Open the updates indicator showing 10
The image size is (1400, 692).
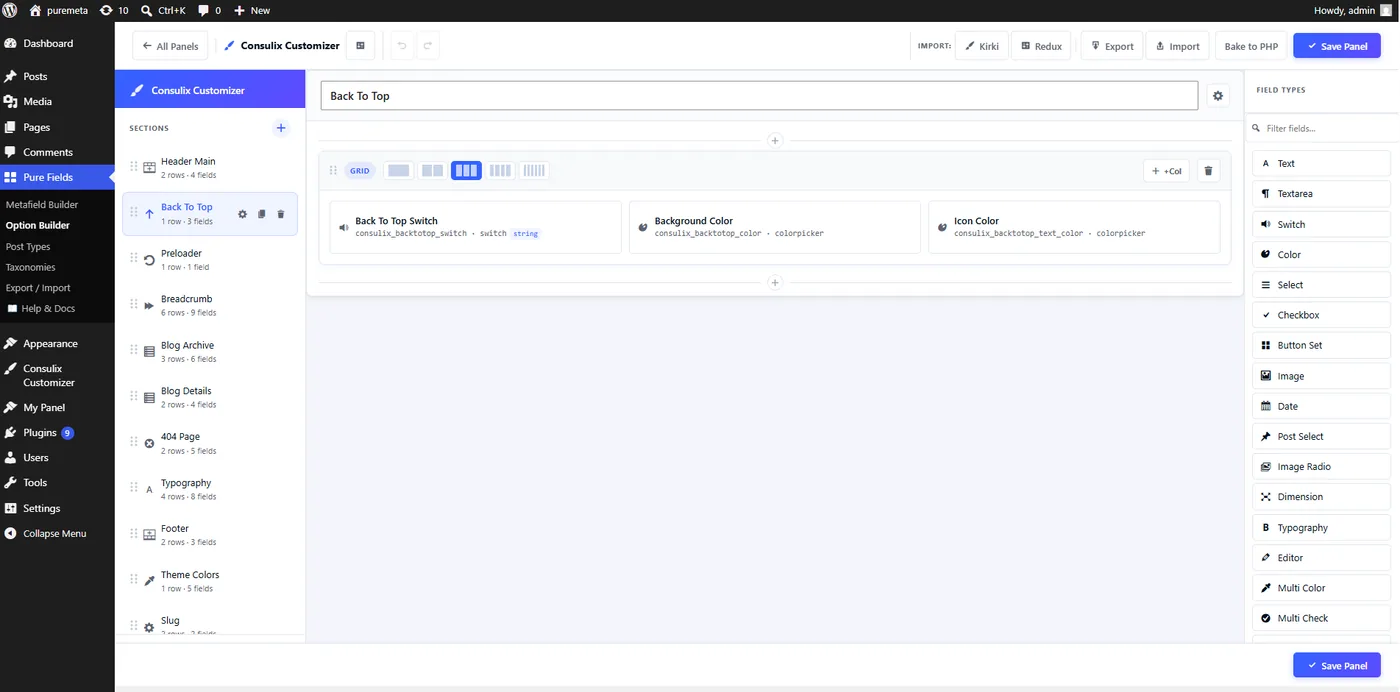pyautogui.click(x=114, y=10)
